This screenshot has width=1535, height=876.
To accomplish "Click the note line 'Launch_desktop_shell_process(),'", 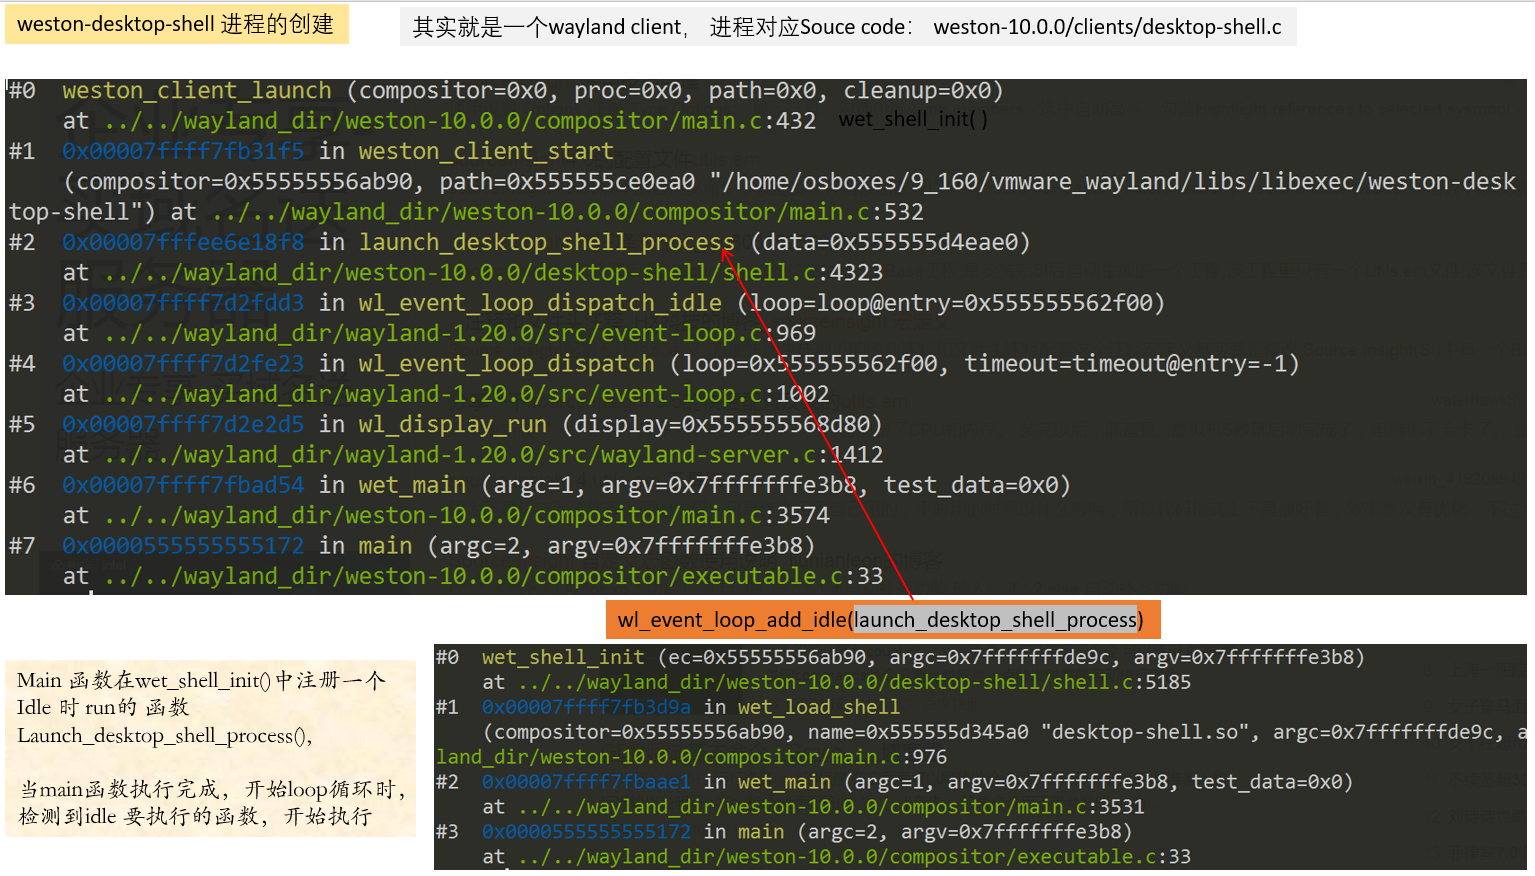I will coord(165,736).
